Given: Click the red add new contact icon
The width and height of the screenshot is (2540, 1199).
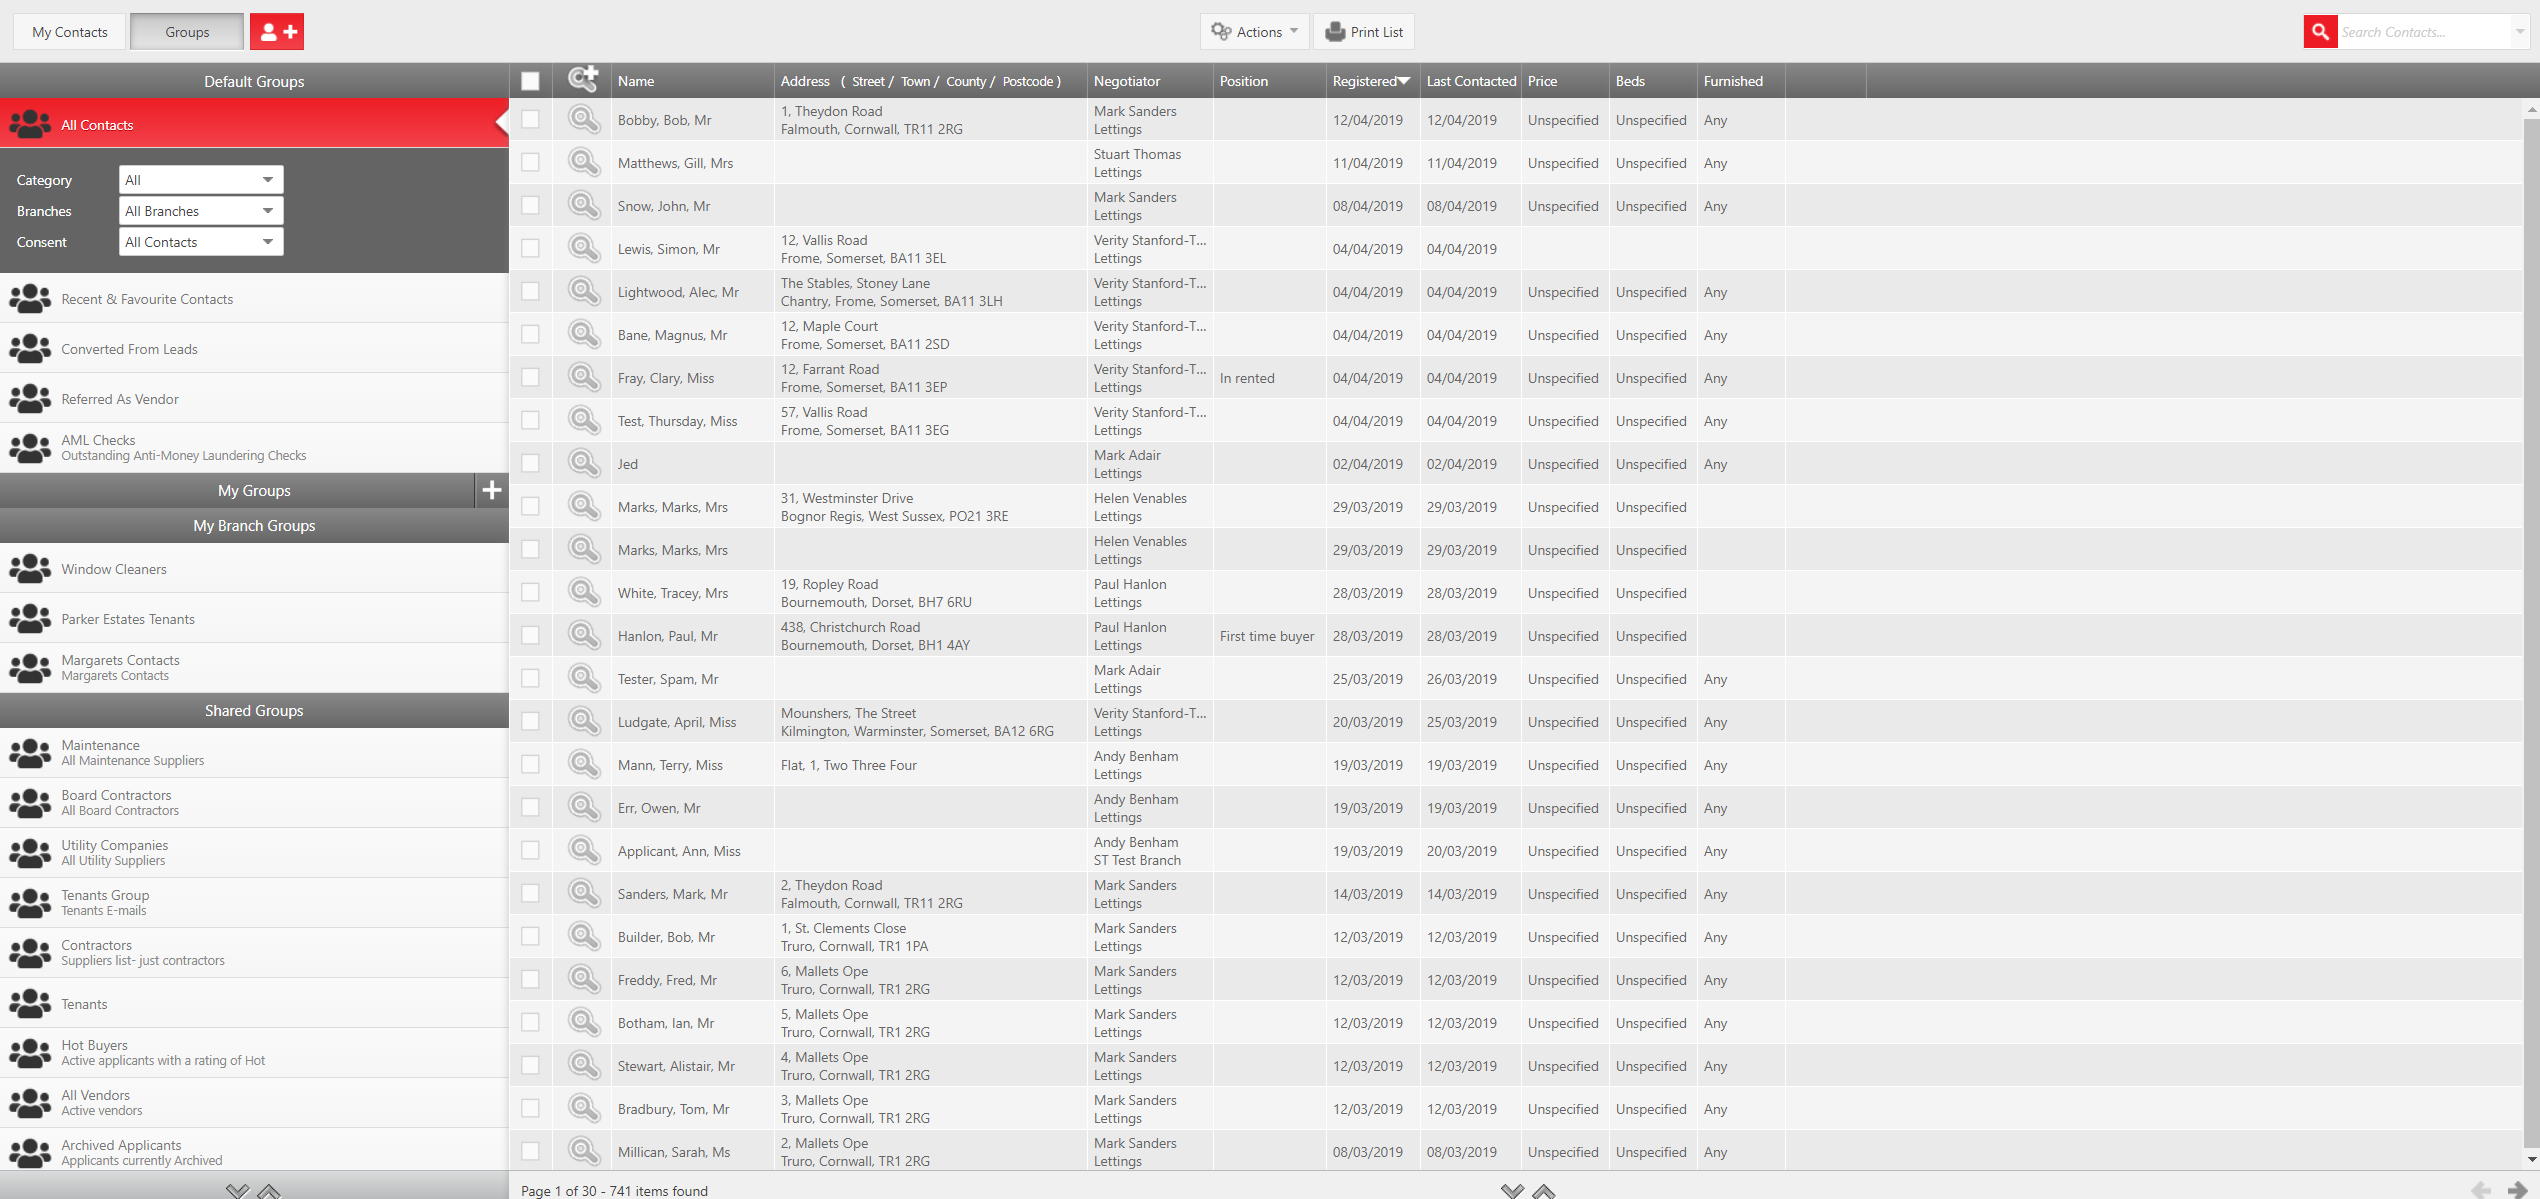Looking at the screenshot, I should (x=277, y=32).
